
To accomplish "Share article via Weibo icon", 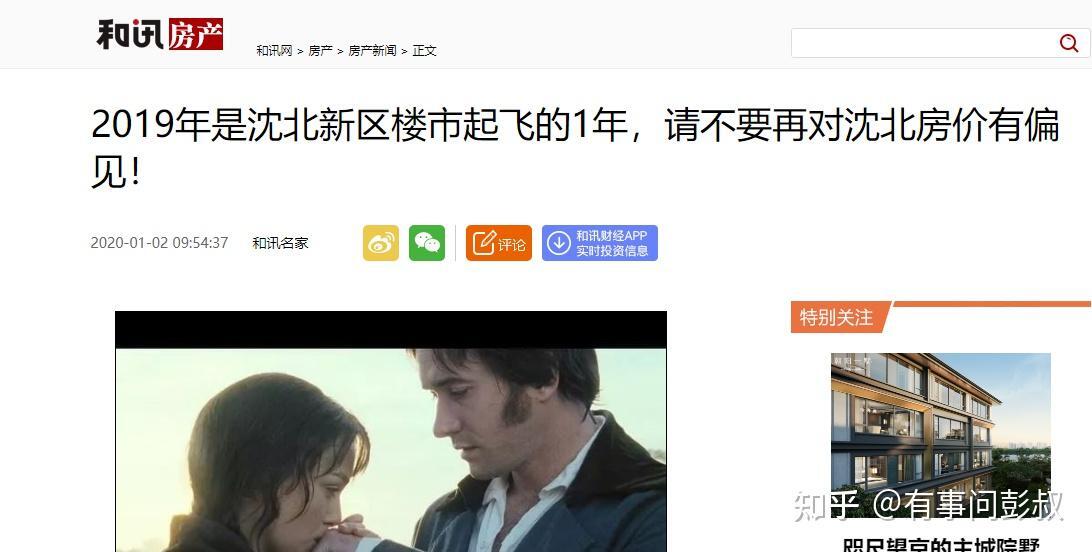I will point(381,243).
